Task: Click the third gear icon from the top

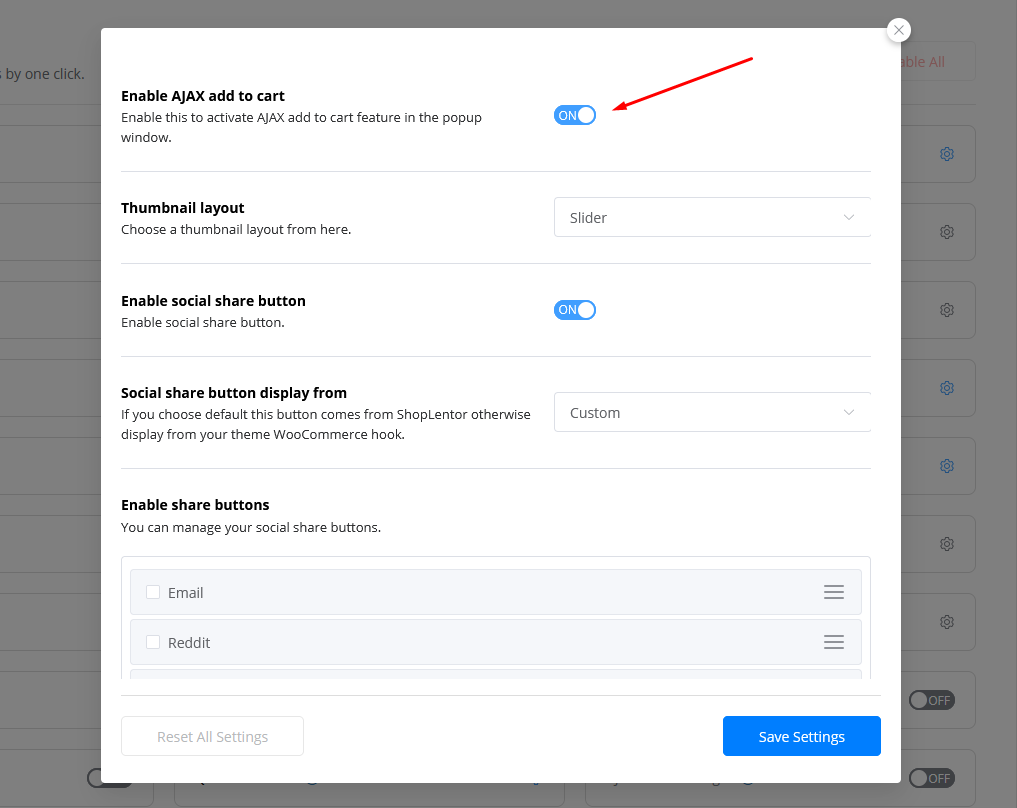Action: 946,310
